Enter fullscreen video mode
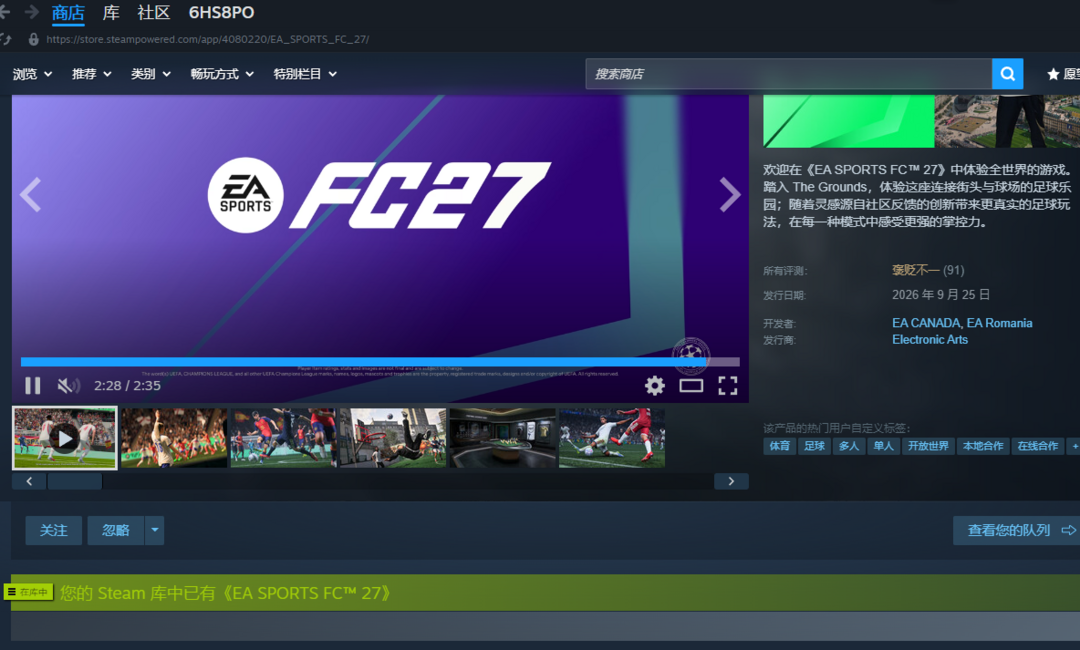This screenshot has width=1080, height=650. coord(727,386)
